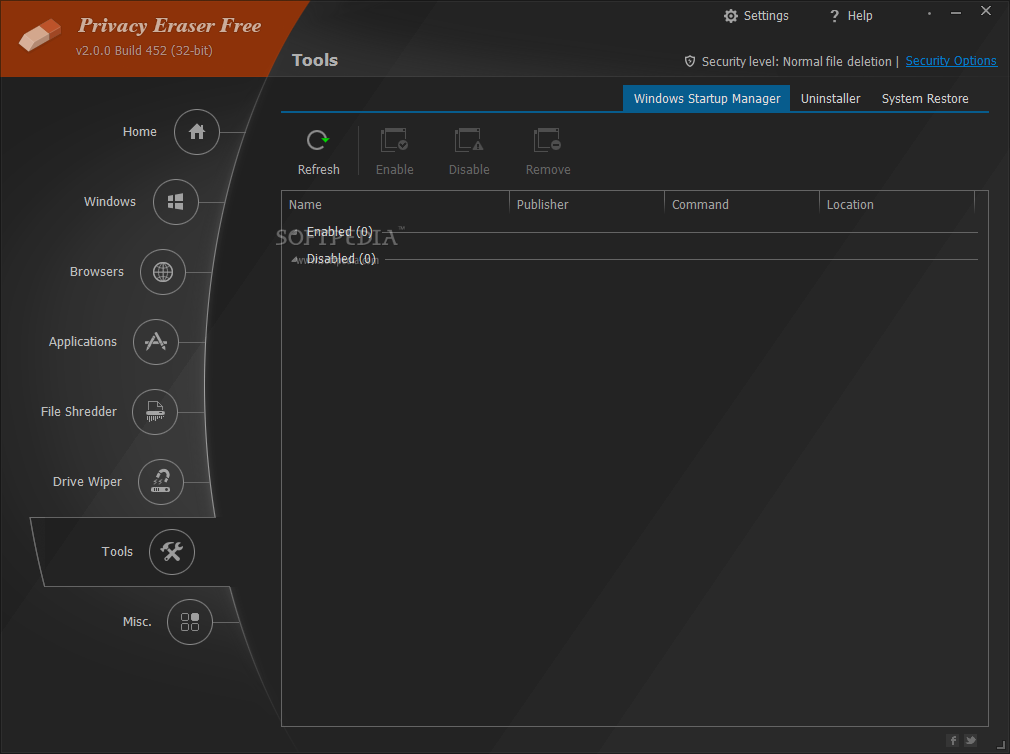Refresh the startup items list
The height and width of the screenshot is (754, 1010).
point(318,152)
